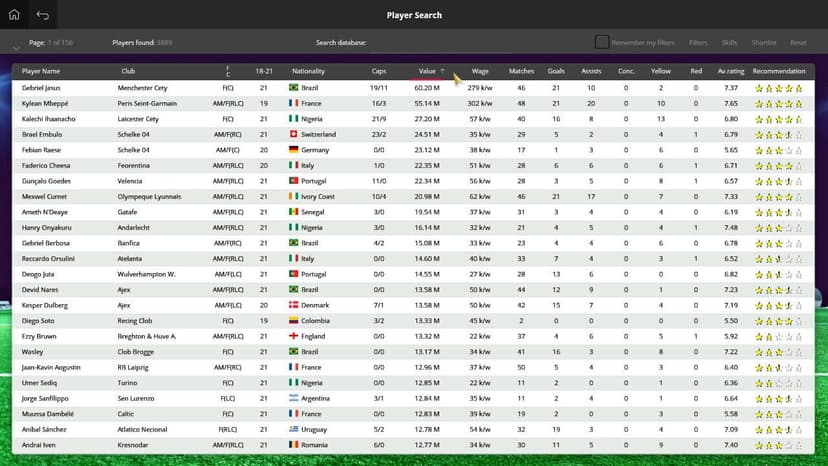828x466 pixels.
Task: Open the club Menchester Cety
Action: coord(143,88)
